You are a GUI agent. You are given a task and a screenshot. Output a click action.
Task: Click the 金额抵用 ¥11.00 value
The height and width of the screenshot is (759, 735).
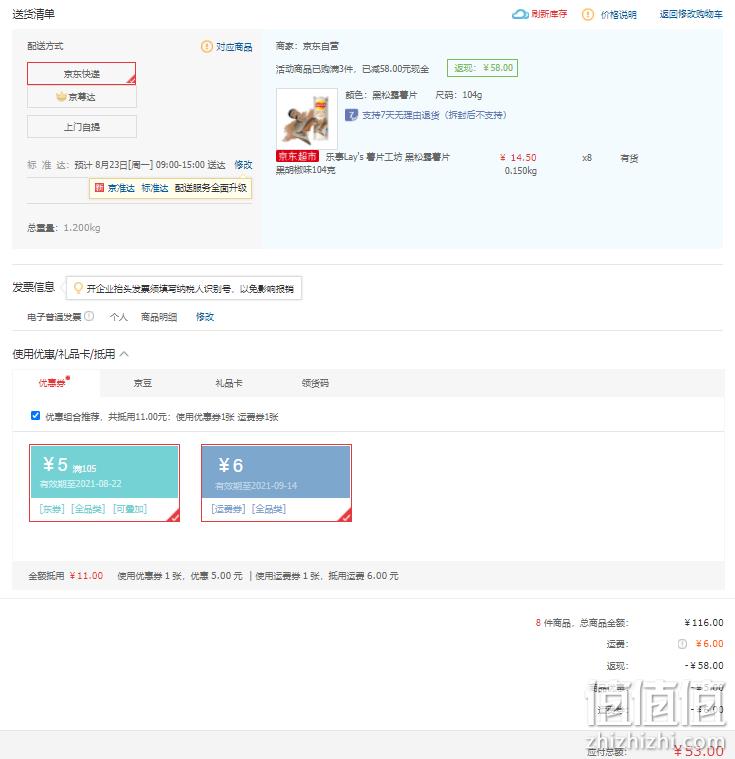coord(86,576)
